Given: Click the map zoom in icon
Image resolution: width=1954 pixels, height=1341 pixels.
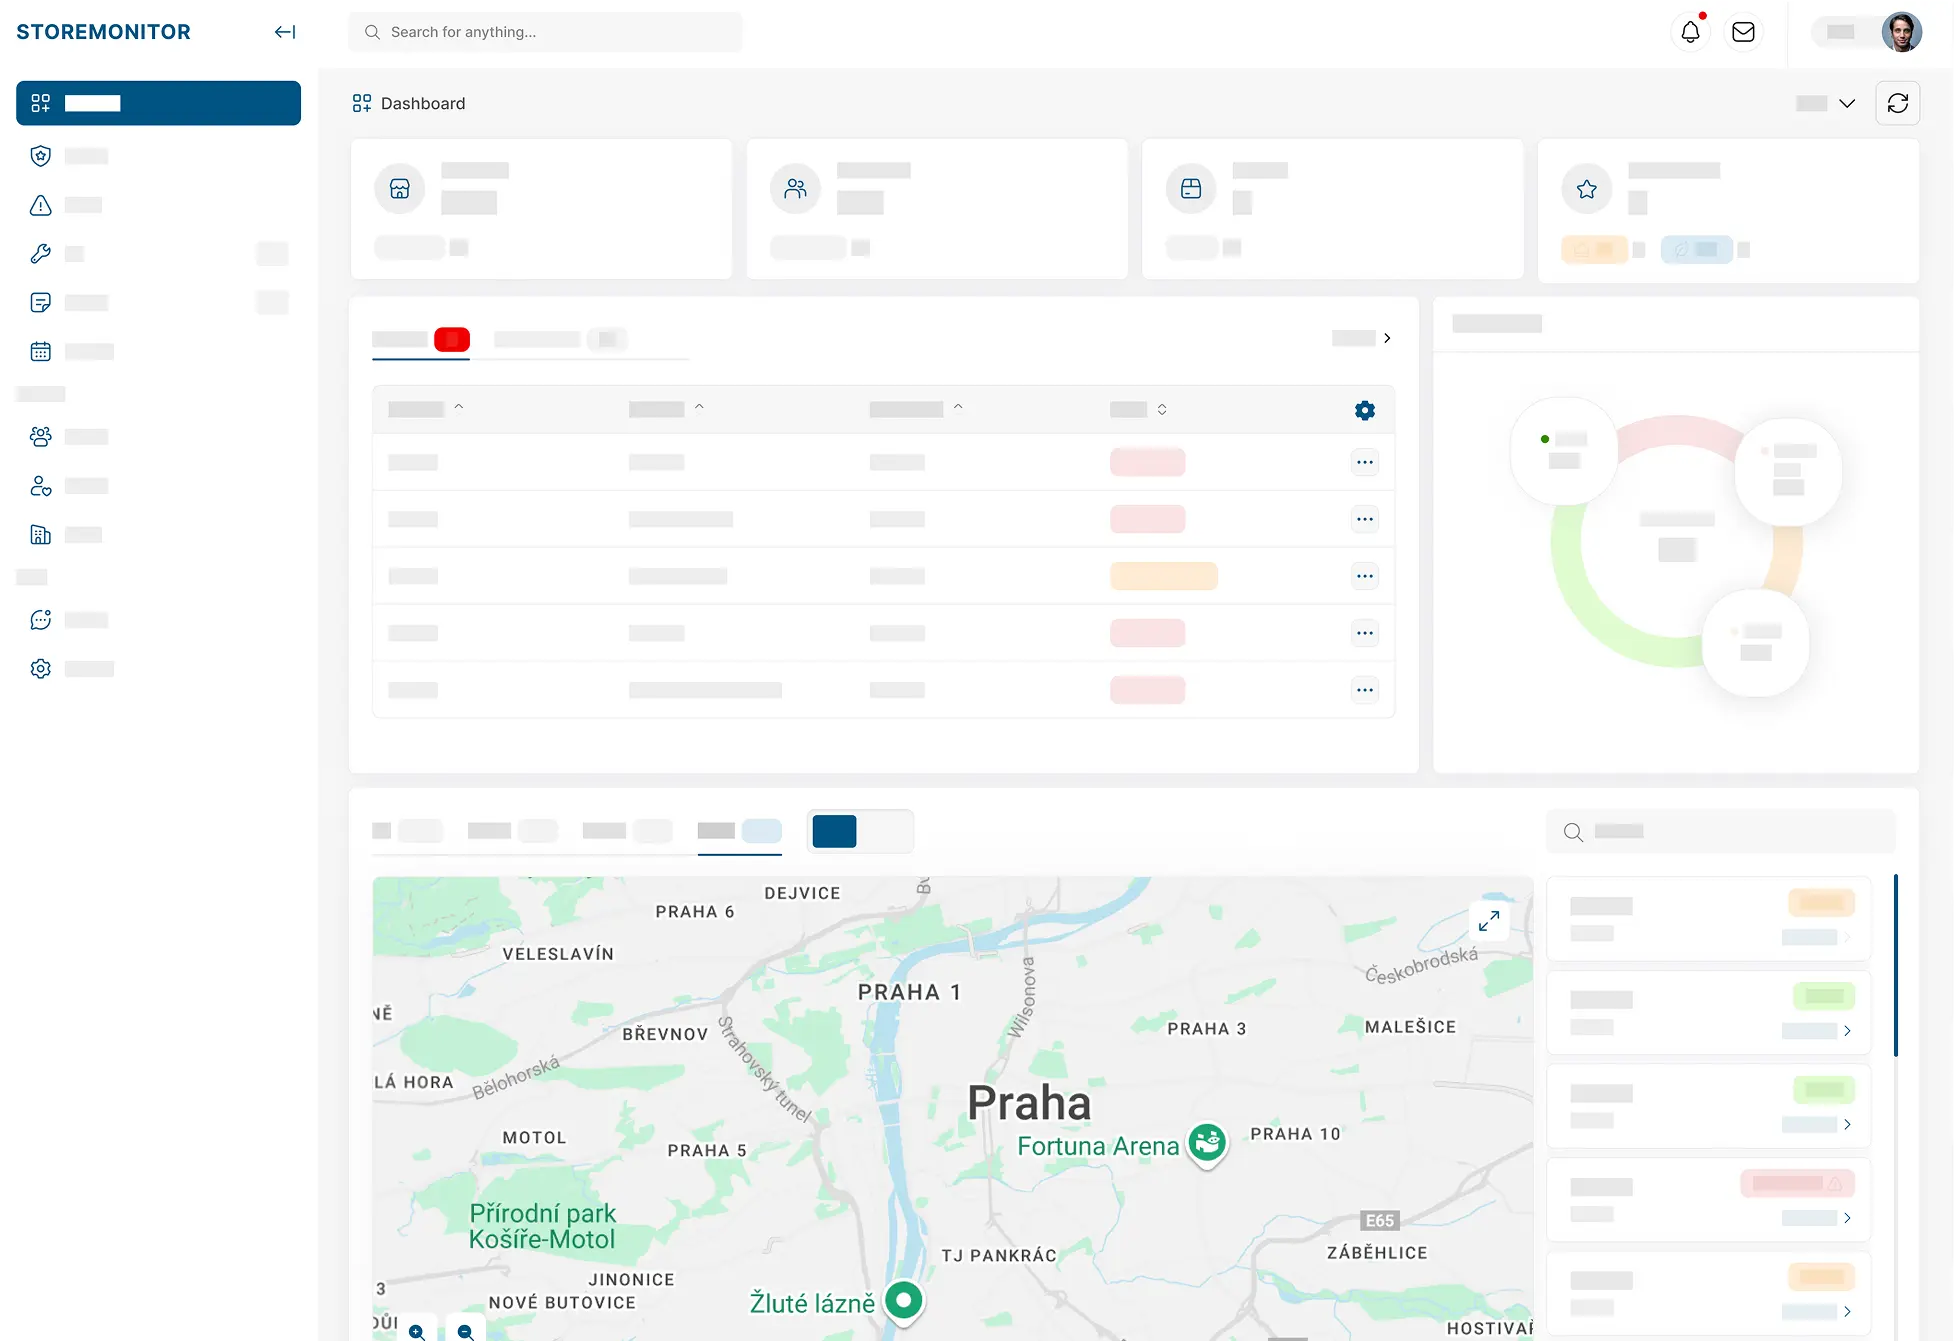Looking at the screenshot, I should click(417, 1331).
